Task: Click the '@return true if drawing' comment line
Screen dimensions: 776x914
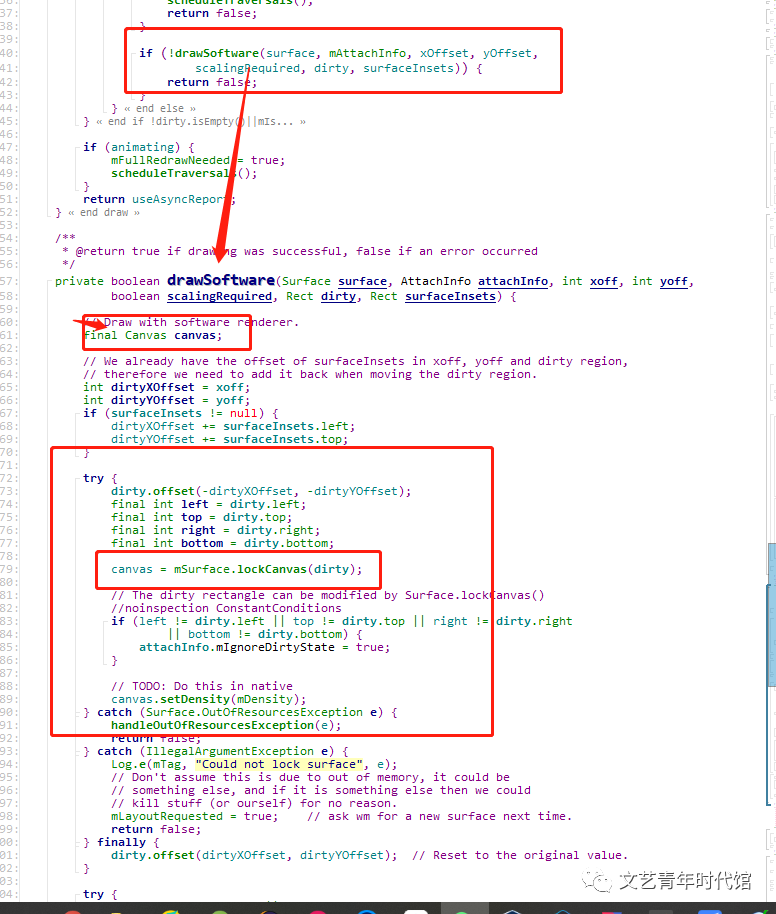Action: tap(300, 251)
